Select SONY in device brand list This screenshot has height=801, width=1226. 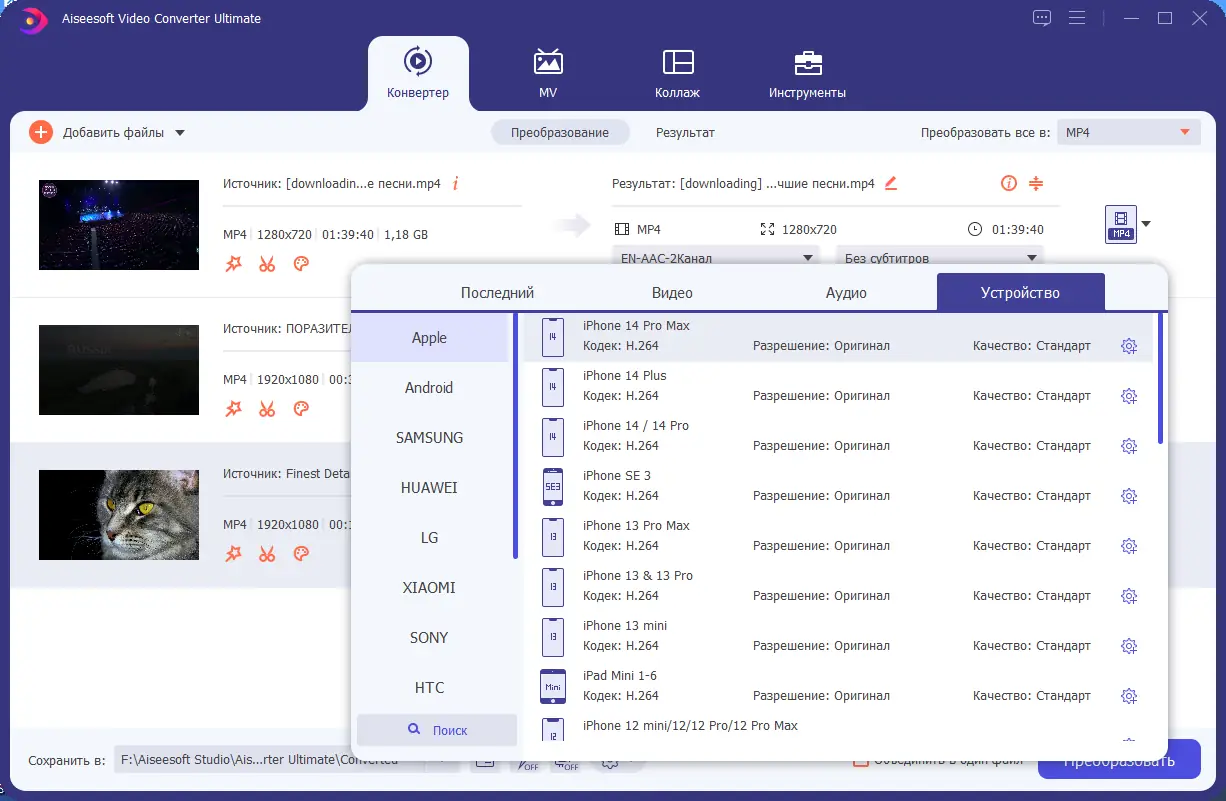(x=430, y=638)
